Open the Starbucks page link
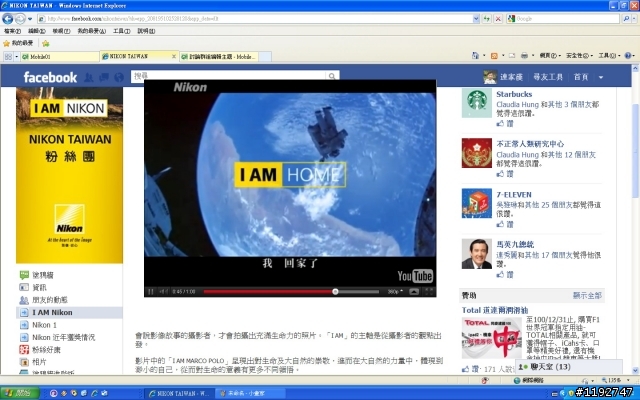This screenshot has height=400, width=640. 514,94
